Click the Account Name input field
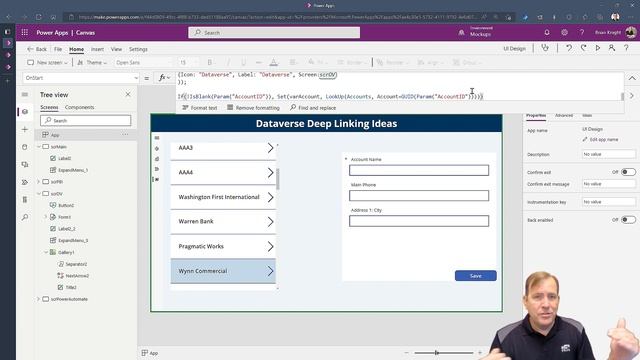The image size is (640, 360). [419, 170]
